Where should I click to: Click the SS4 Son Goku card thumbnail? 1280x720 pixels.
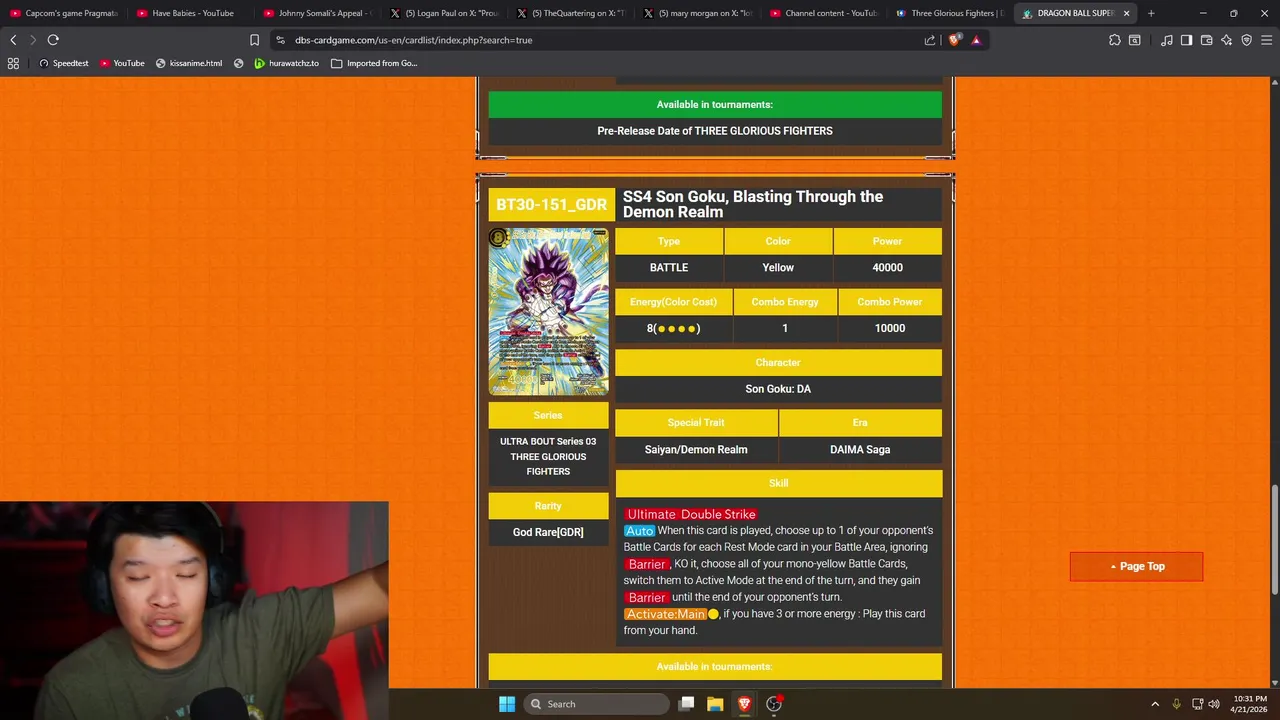(548, 311)
